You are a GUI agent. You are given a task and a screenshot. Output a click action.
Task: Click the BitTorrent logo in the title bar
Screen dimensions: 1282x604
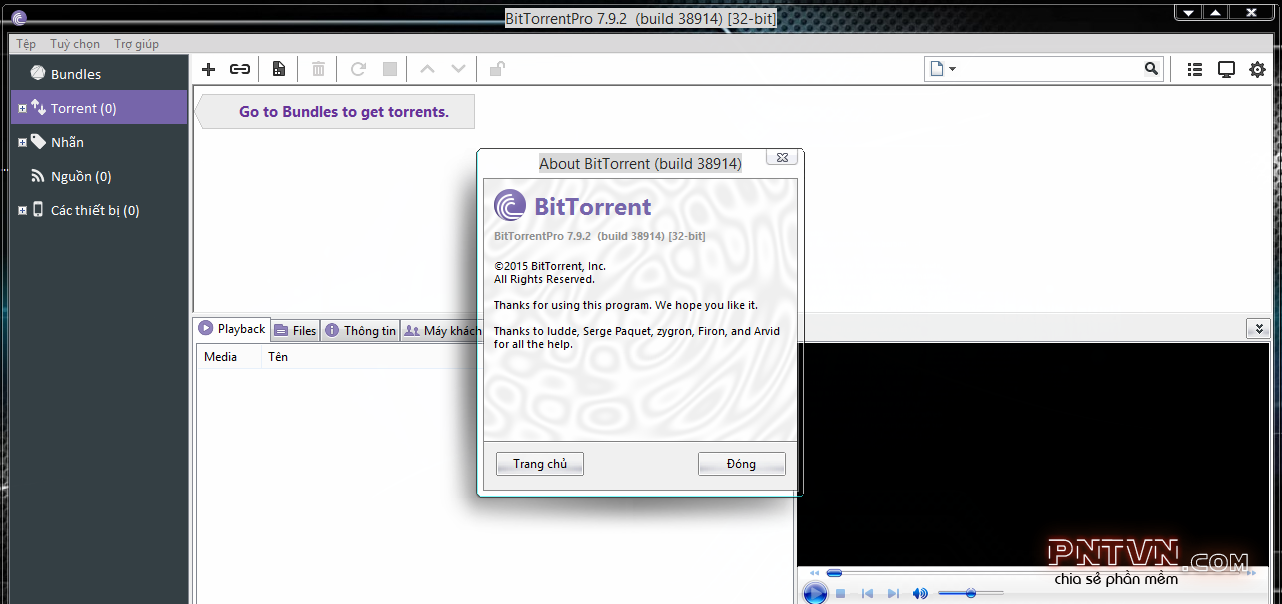point(19,17)
